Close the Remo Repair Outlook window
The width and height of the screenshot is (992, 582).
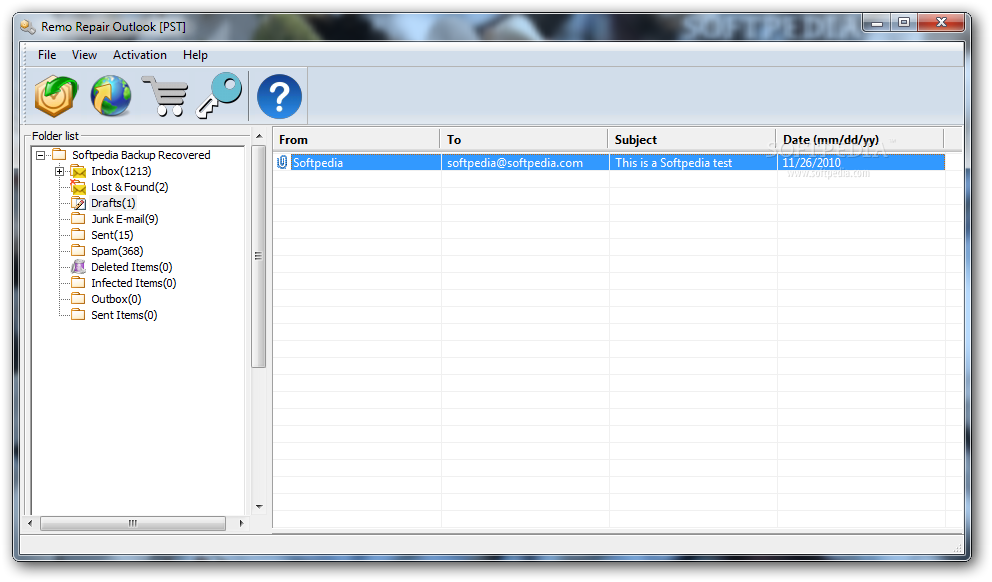[x=941, y=23]
